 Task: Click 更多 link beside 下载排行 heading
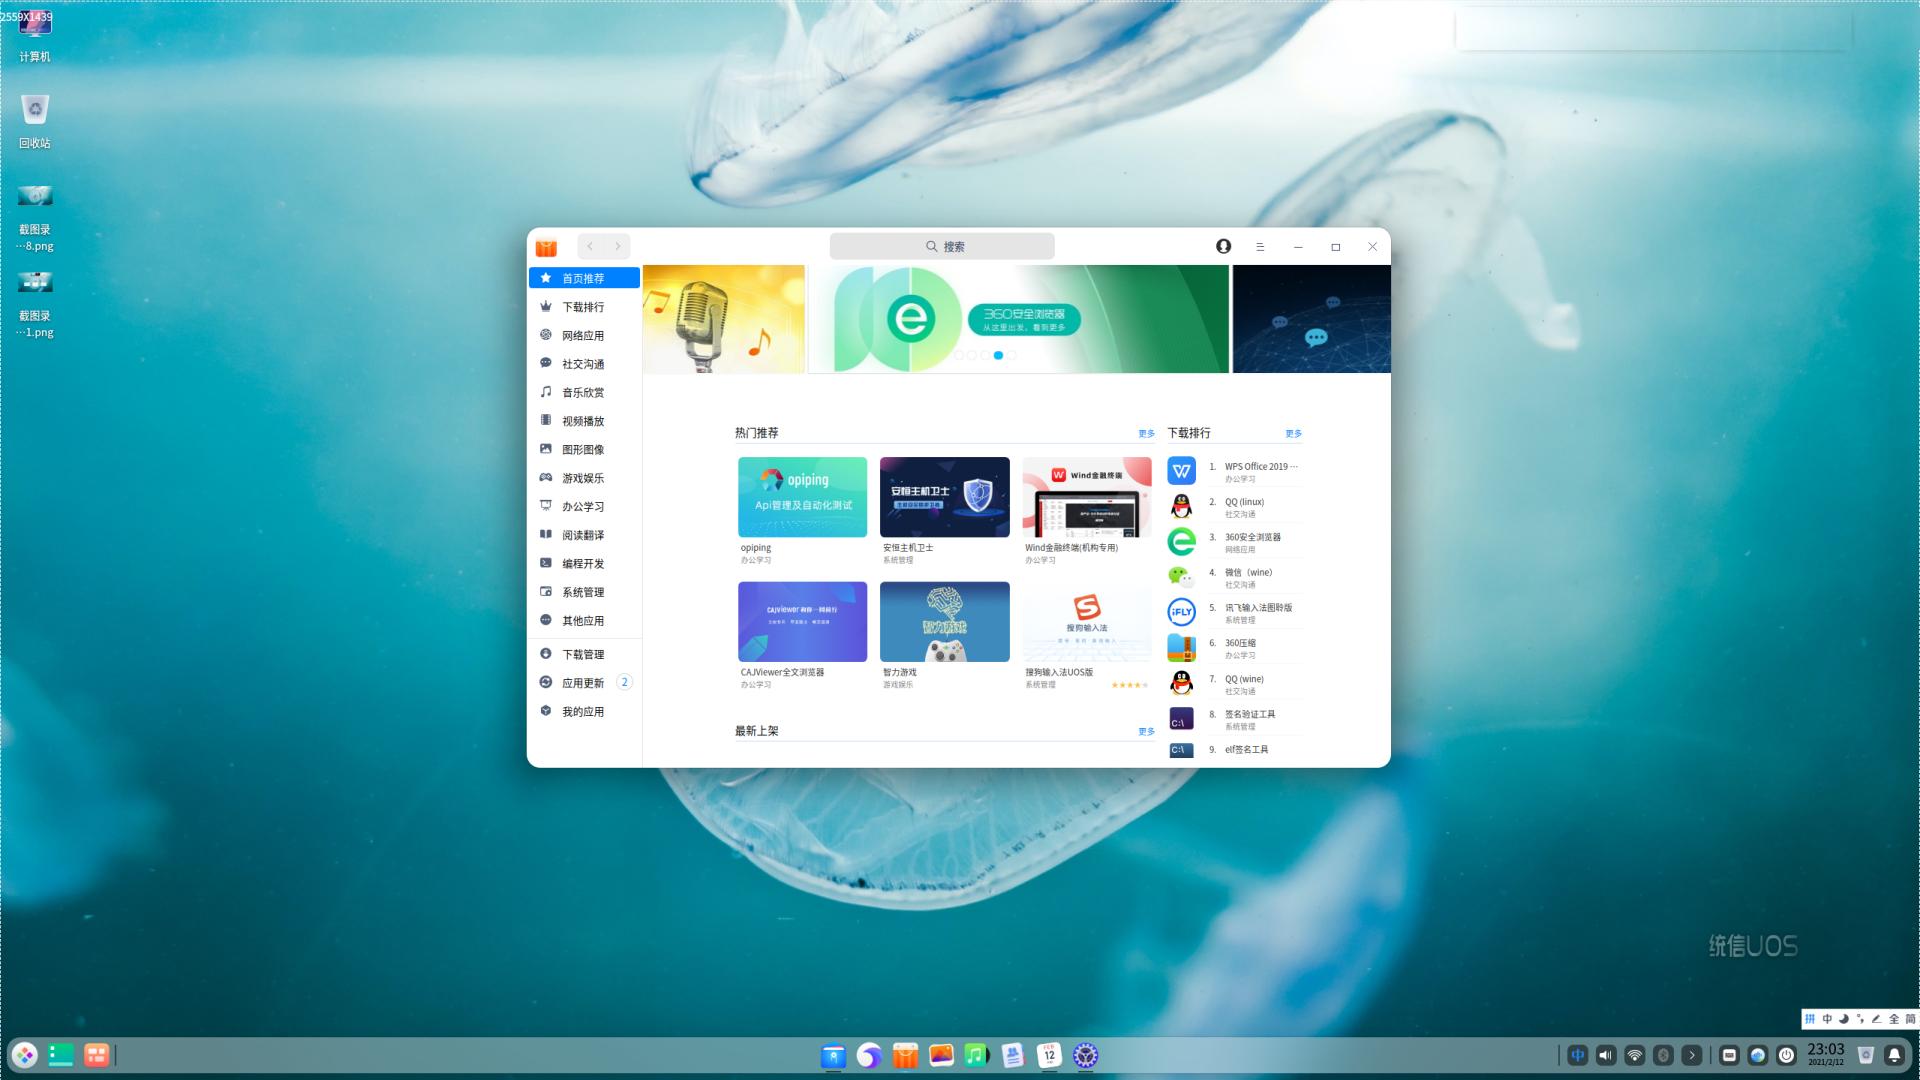pos(1293,434)
